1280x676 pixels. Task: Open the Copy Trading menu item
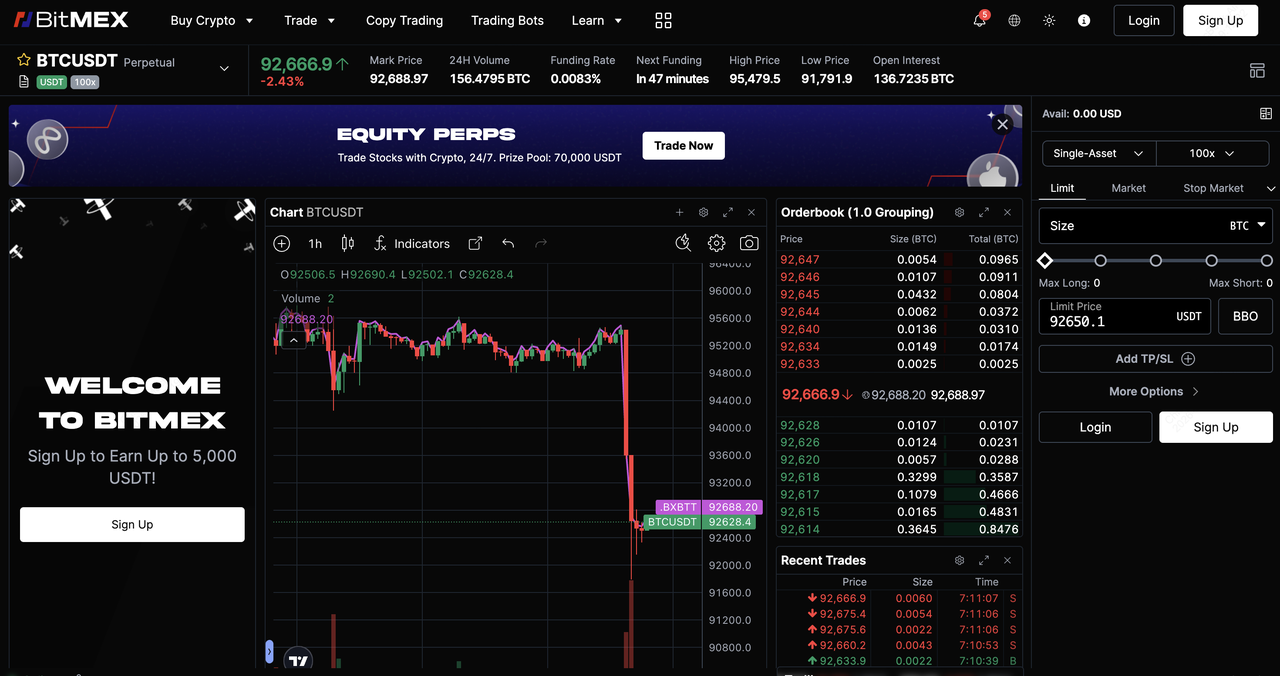(404, 21)
